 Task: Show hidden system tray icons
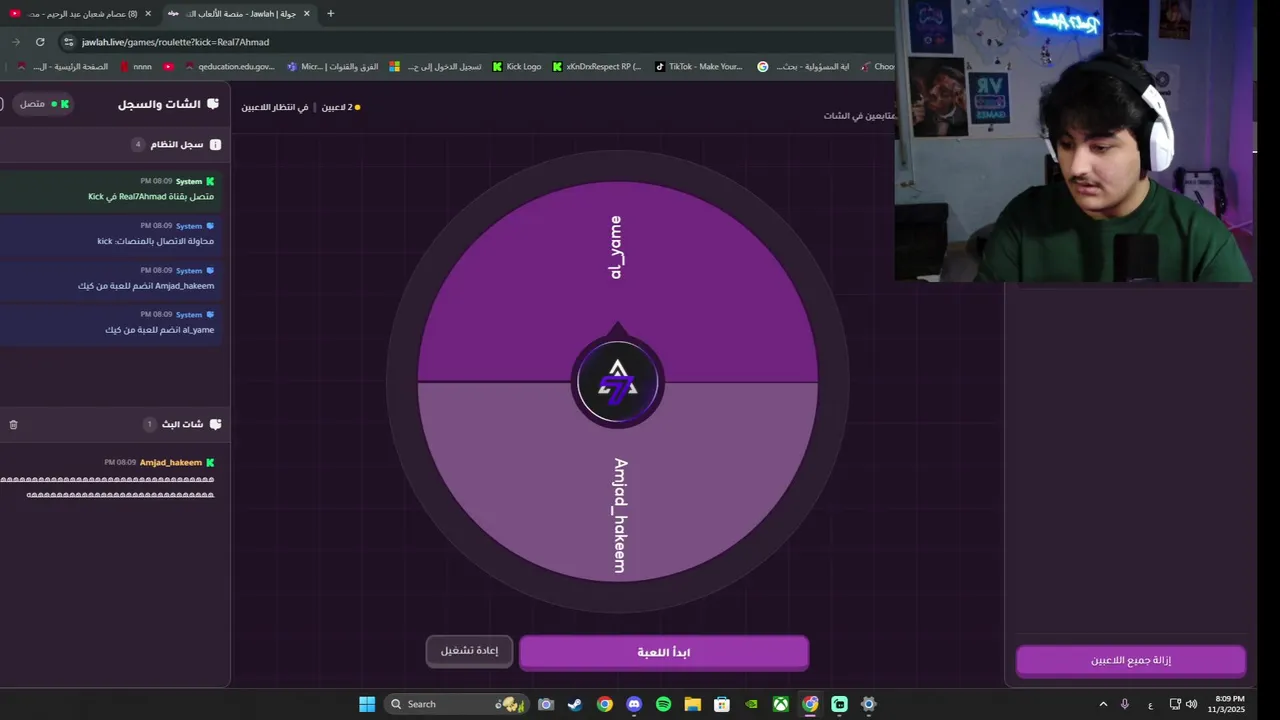coord(1103,704)
